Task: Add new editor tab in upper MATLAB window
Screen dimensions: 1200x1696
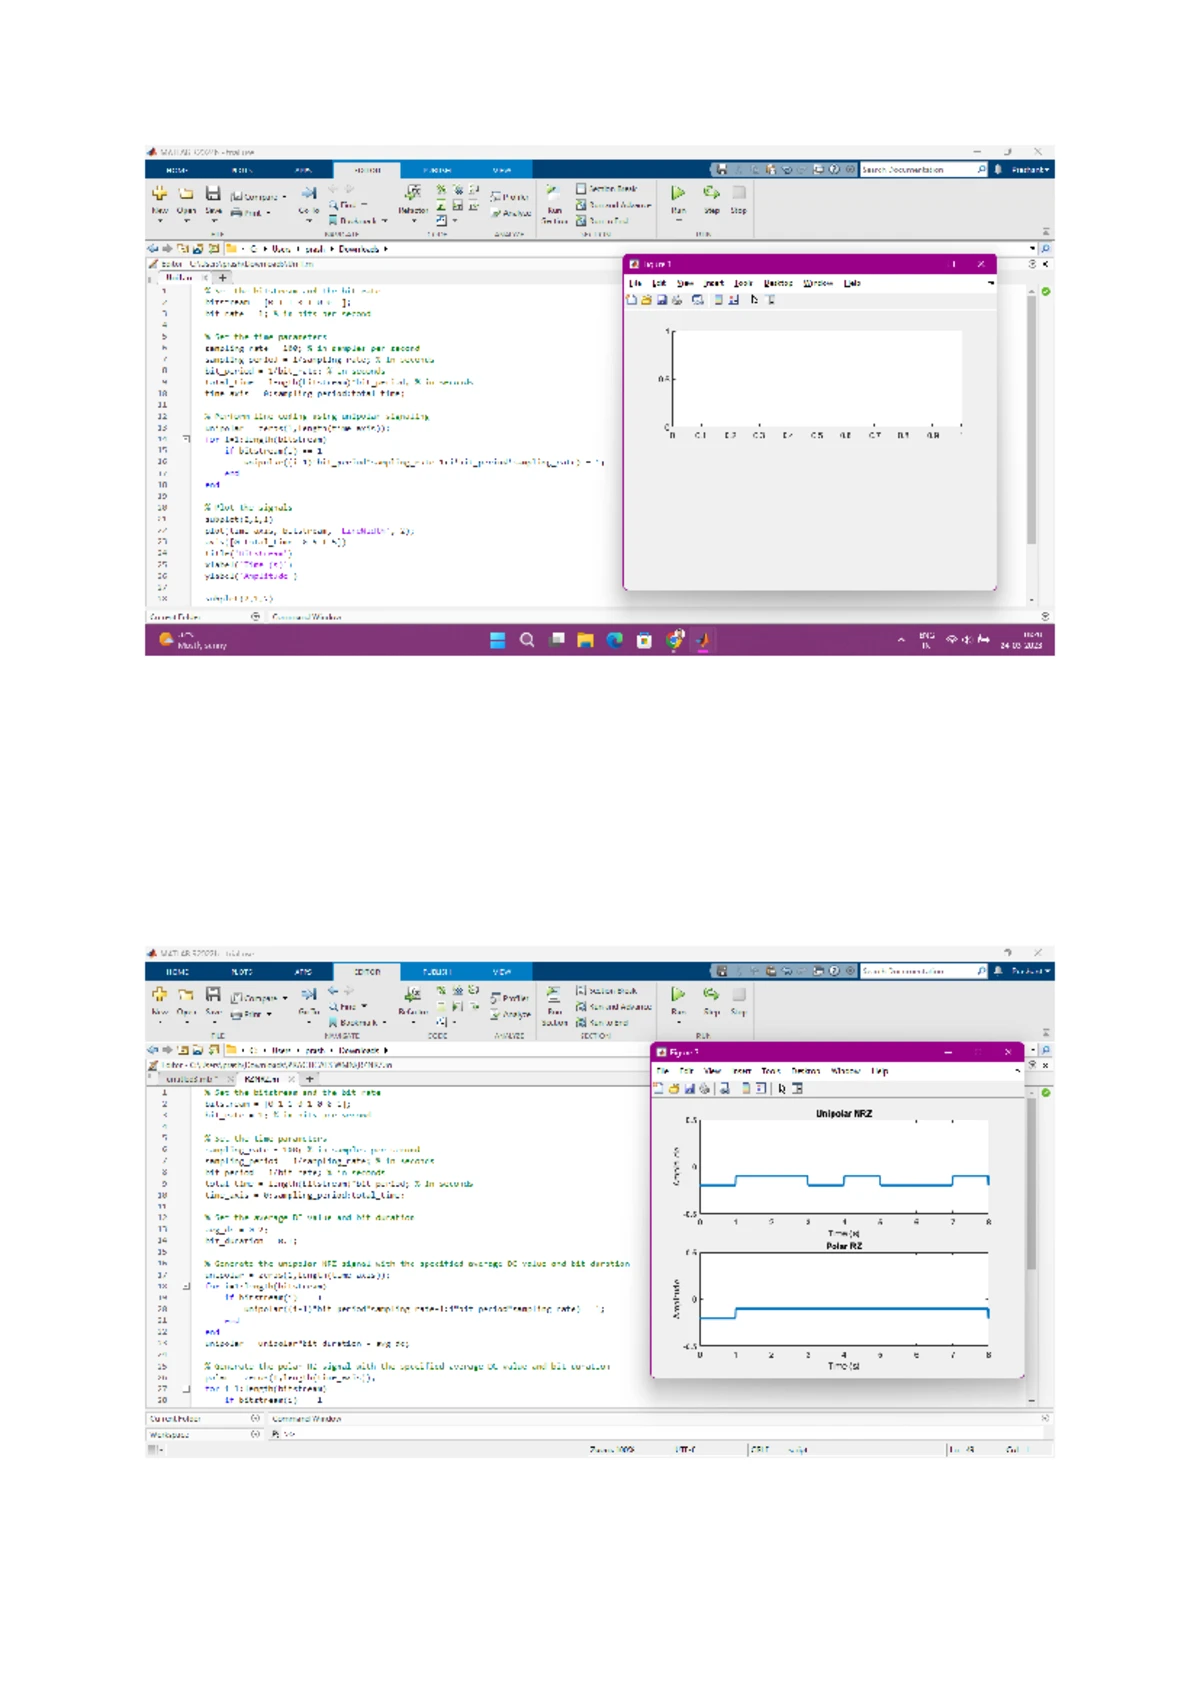Action: [x=223, y=277]
